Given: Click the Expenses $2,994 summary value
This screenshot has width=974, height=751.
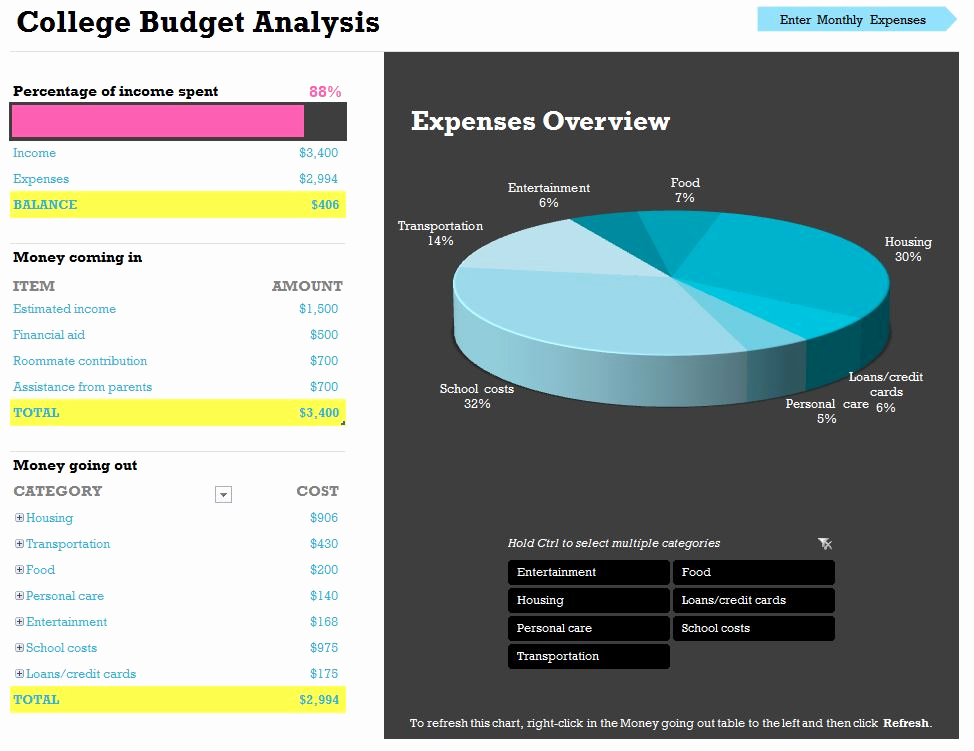Looking at the screenshot, I should (x=318, y=179).
